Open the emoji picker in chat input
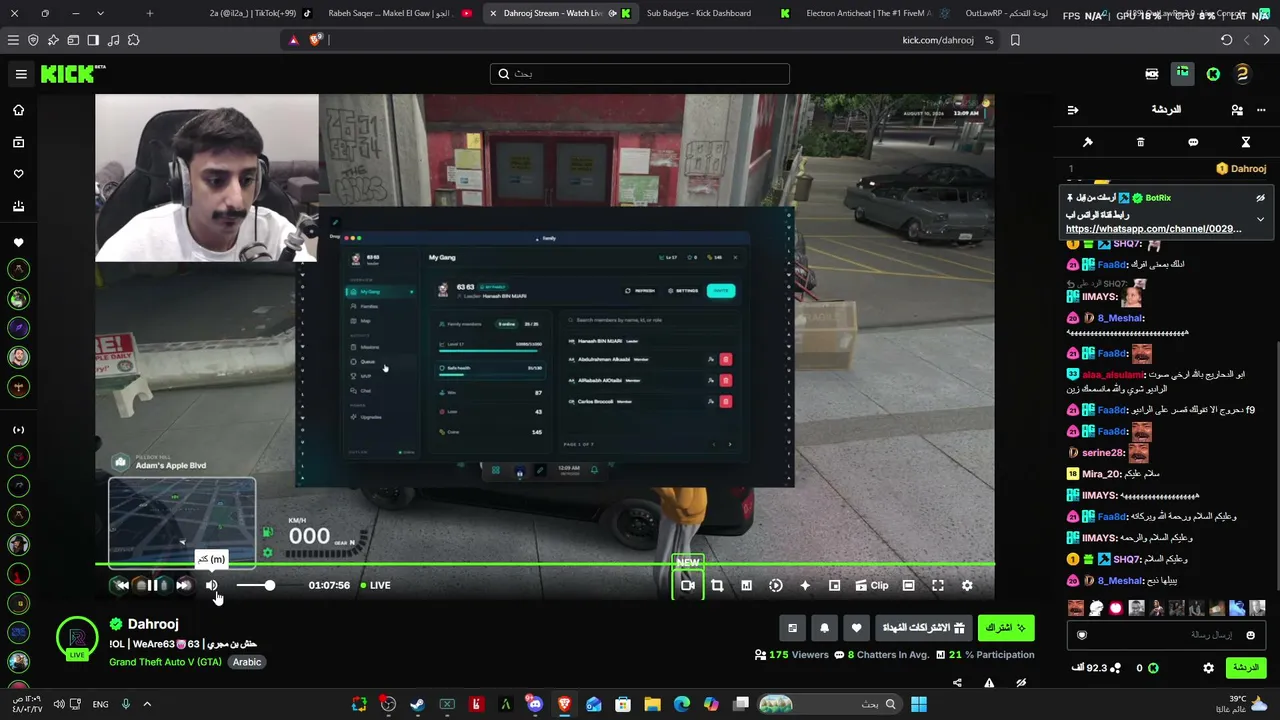This screenshot has height=720, width=1280. coord(1250,635)
